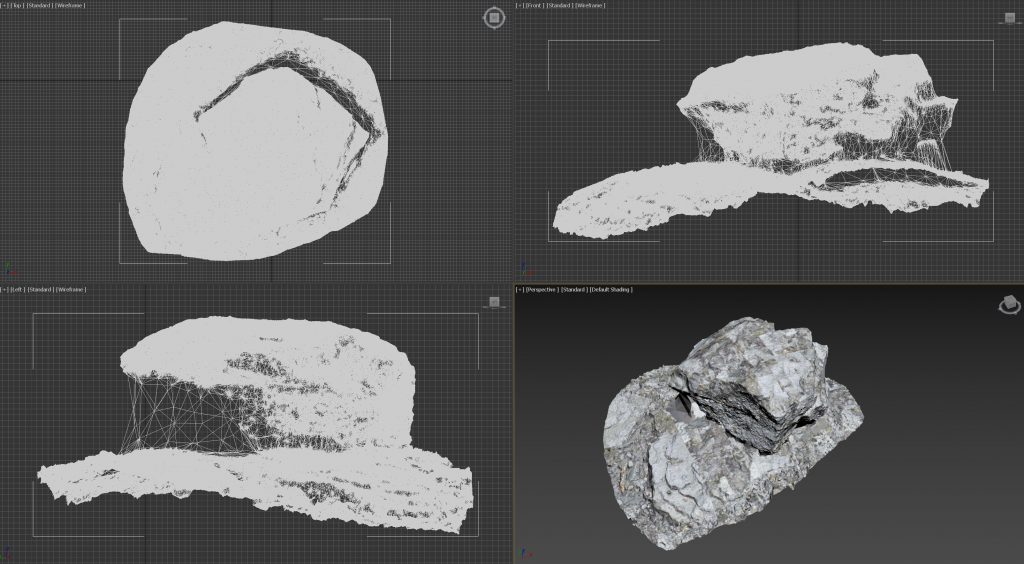Image resolution: width=1024 pixels, height=564 pixels.
Task: Click the axis tripod in the Left viewport
Action: pos(8,551)
